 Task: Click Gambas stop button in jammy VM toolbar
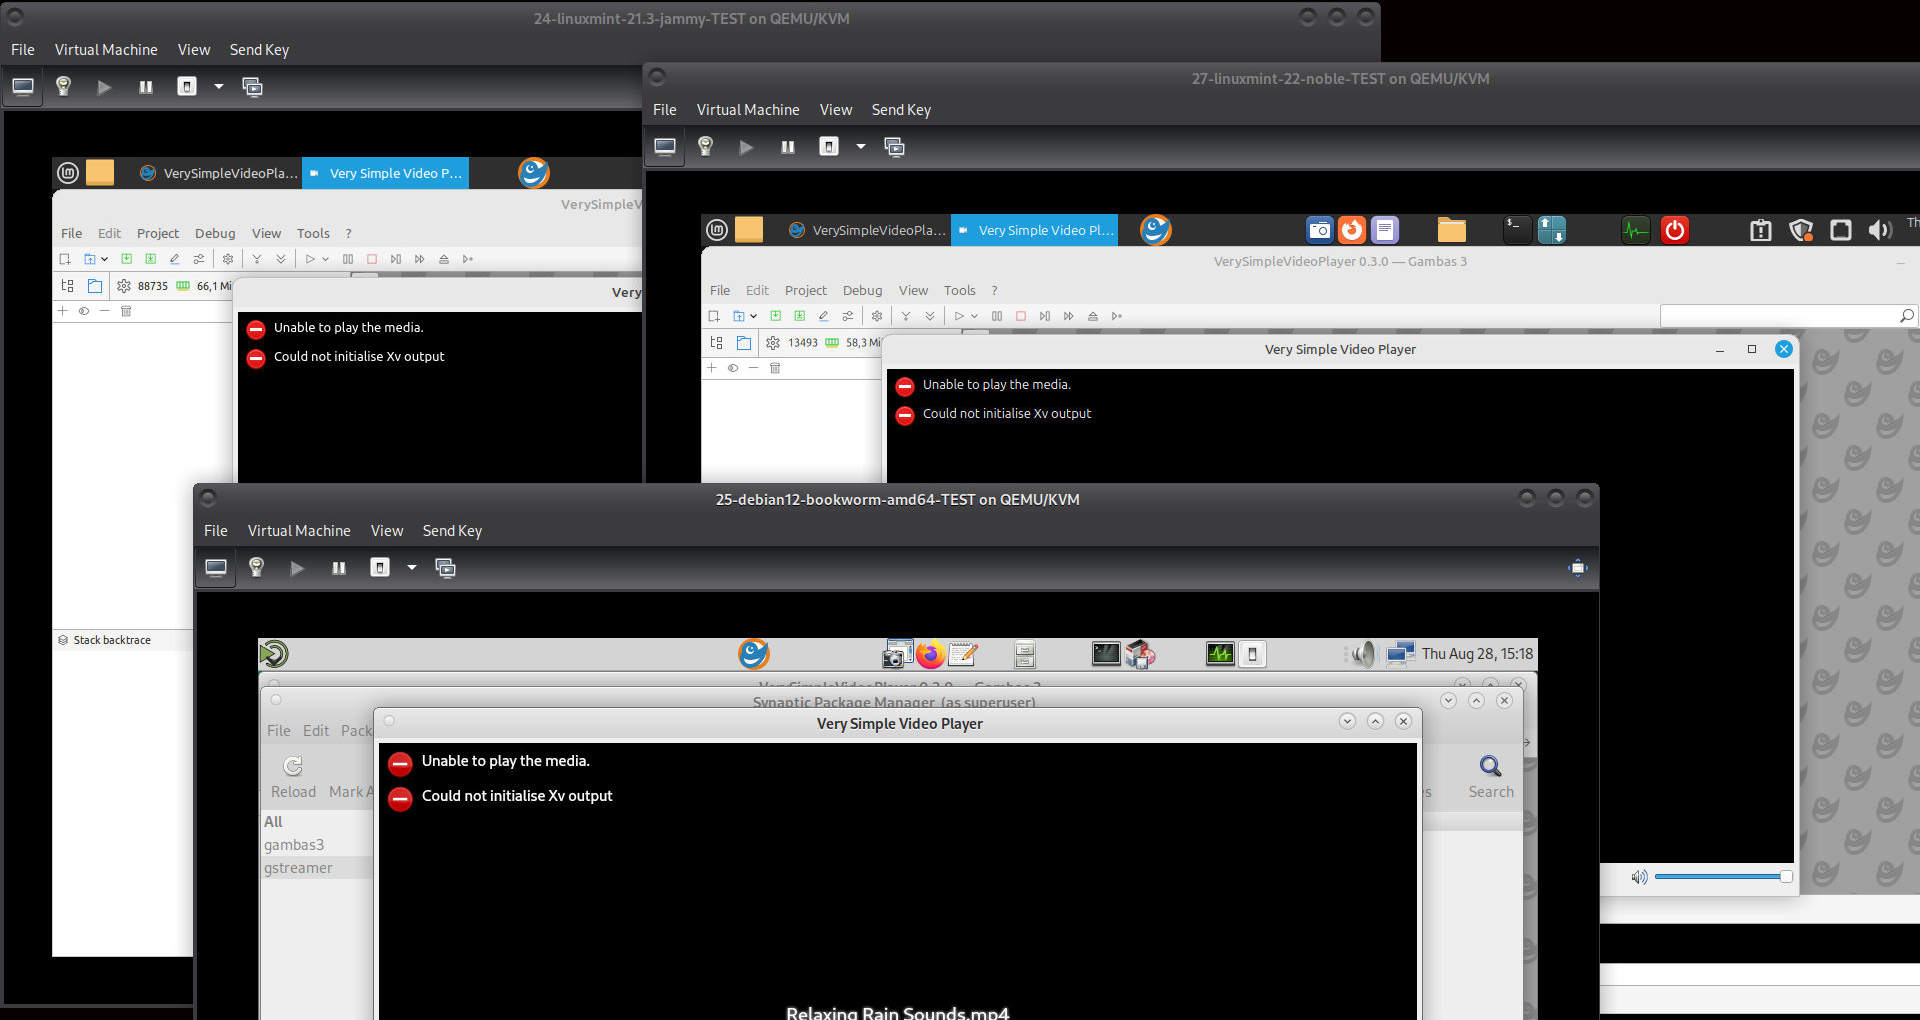[372, 259]
